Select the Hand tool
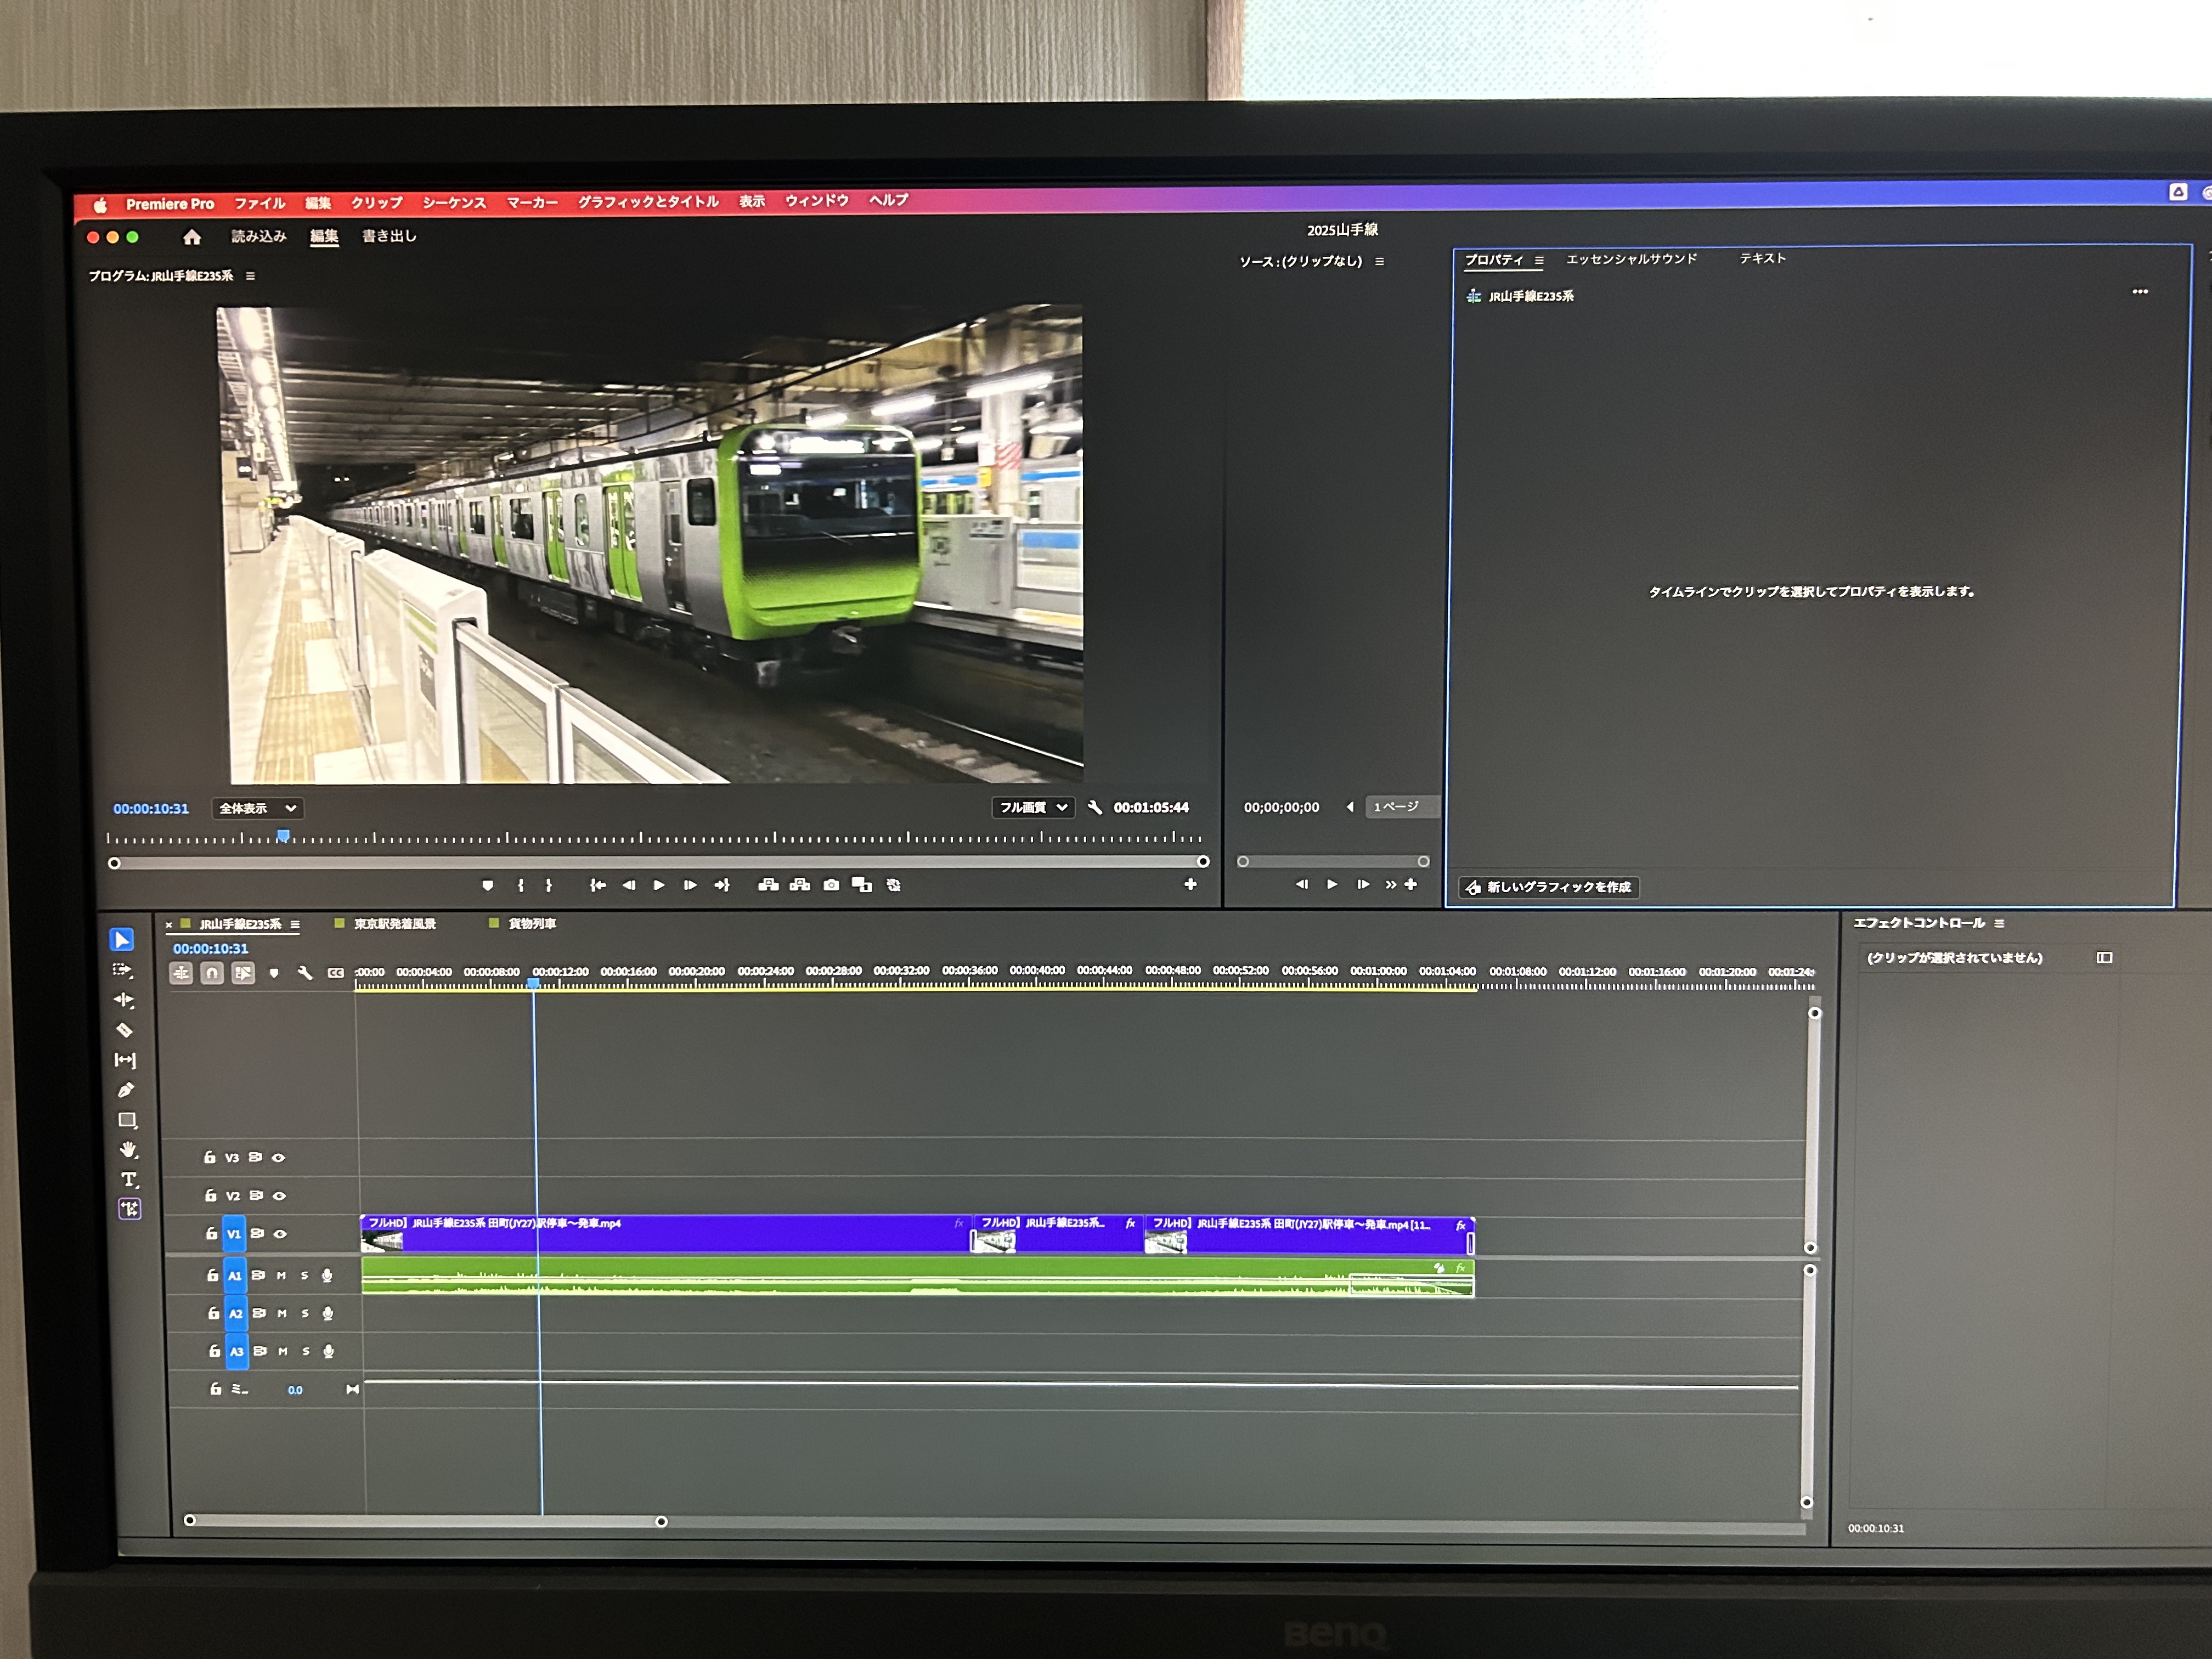The image size is (2212, 1659). pos(128,1150)
